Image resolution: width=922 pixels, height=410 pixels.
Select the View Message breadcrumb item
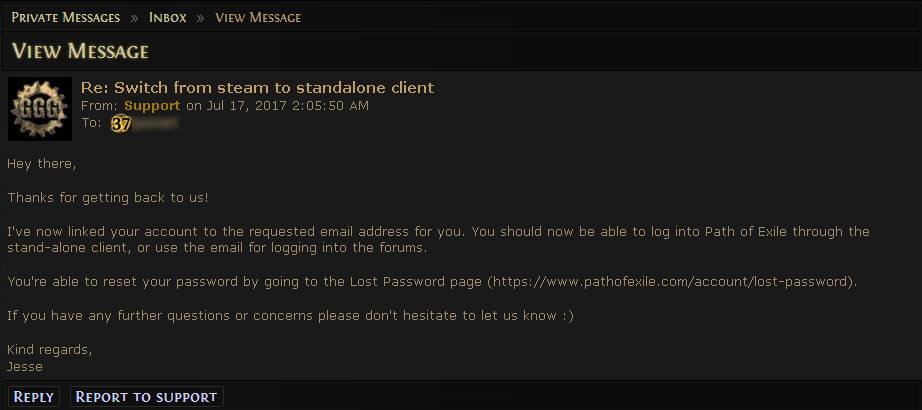pyautogui.click(x=258, y=18)
